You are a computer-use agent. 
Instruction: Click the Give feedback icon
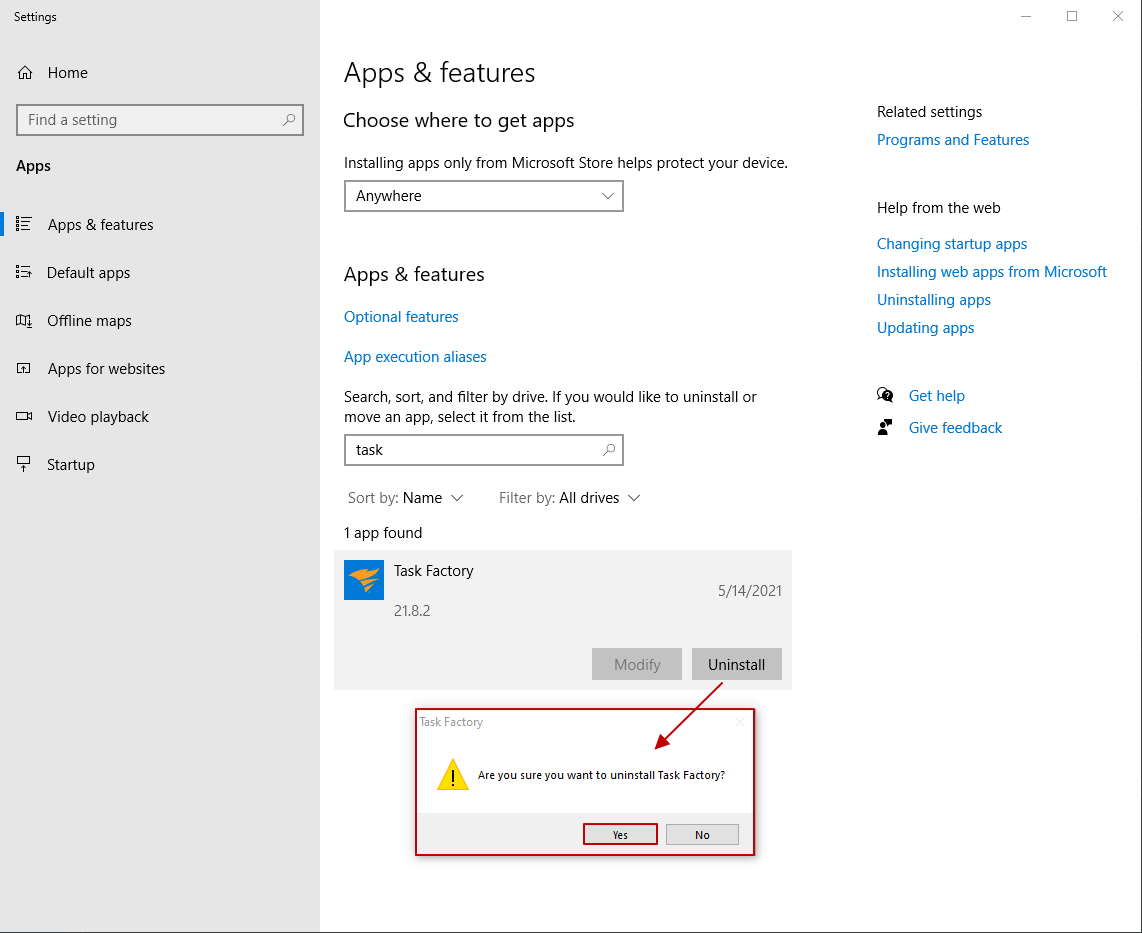(885, 427)
